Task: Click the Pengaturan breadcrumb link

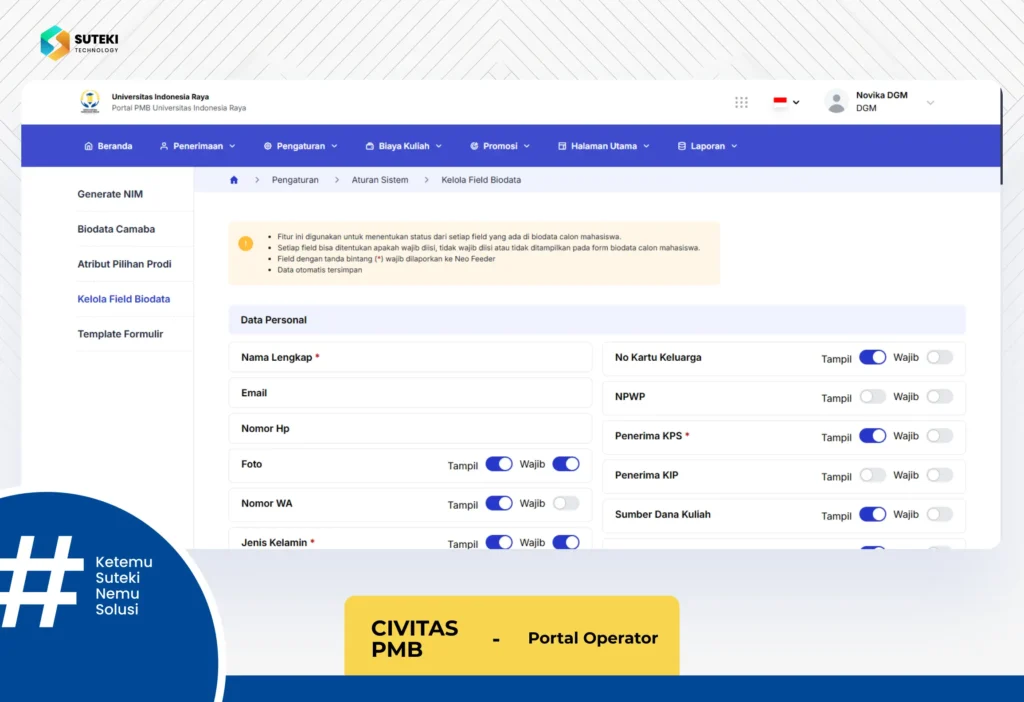Action: pos(295,180)
